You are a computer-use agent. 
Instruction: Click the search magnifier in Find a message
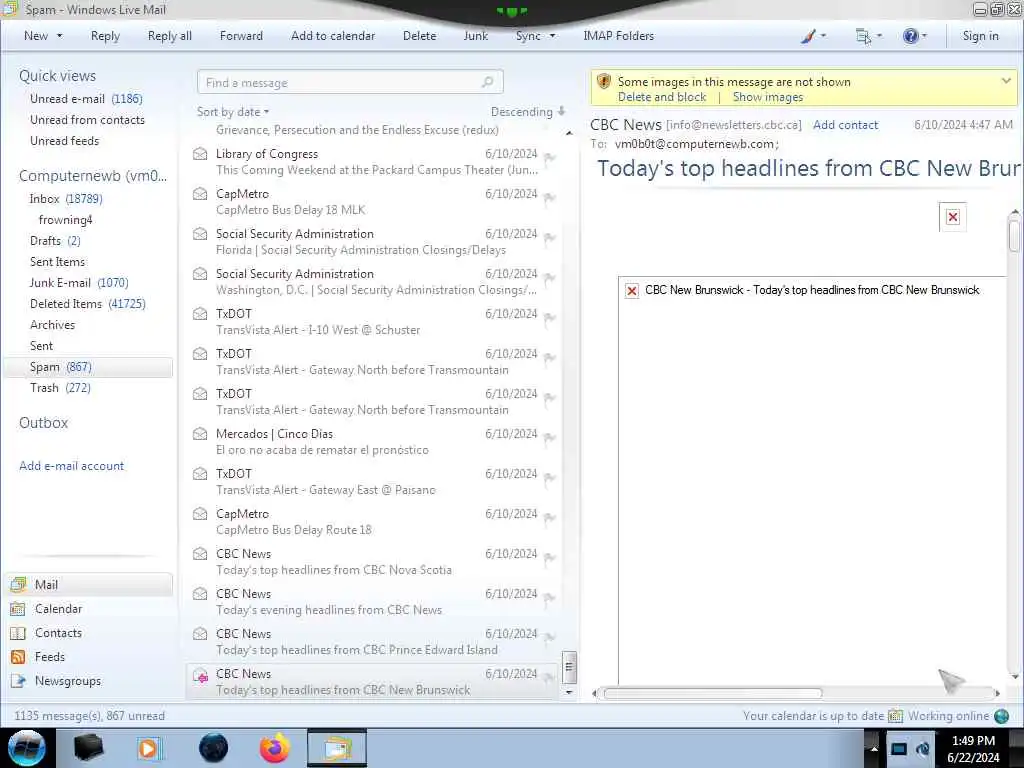487,82
